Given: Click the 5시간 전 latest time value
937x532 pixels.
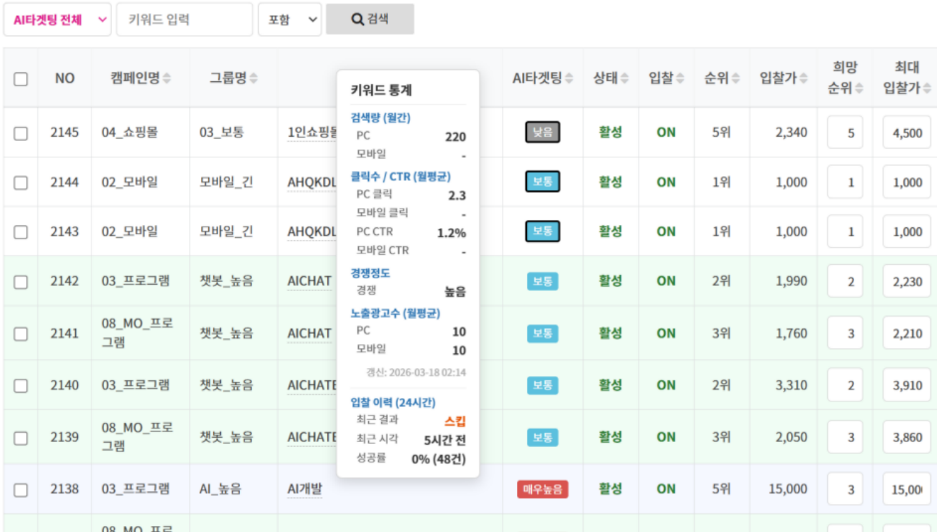Looking at the screenshot, I should coord(445,441).
